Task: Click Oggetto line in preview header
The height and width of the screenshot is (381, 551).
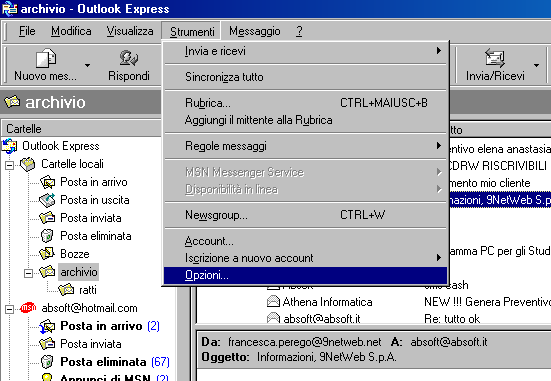Action: pos(299,357)
